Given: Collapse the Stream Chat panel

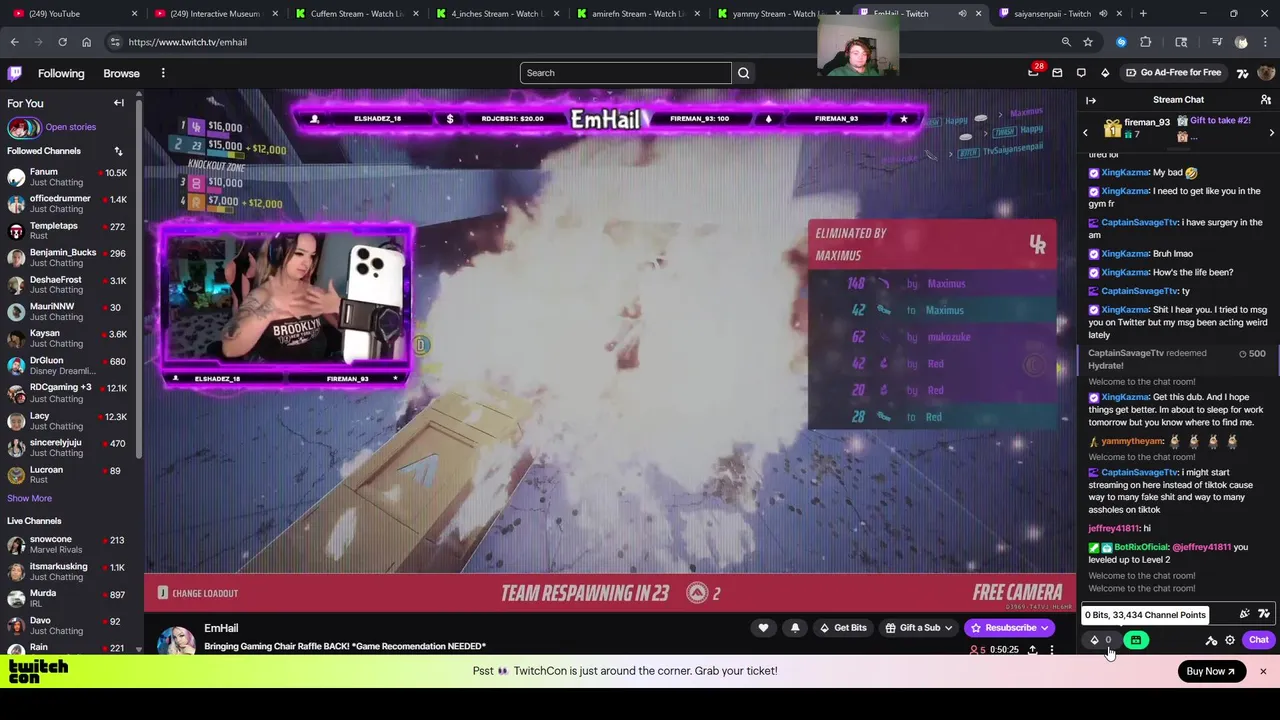Looking at the screenshot, I should pyautogui.click(x=1091, y=100).
